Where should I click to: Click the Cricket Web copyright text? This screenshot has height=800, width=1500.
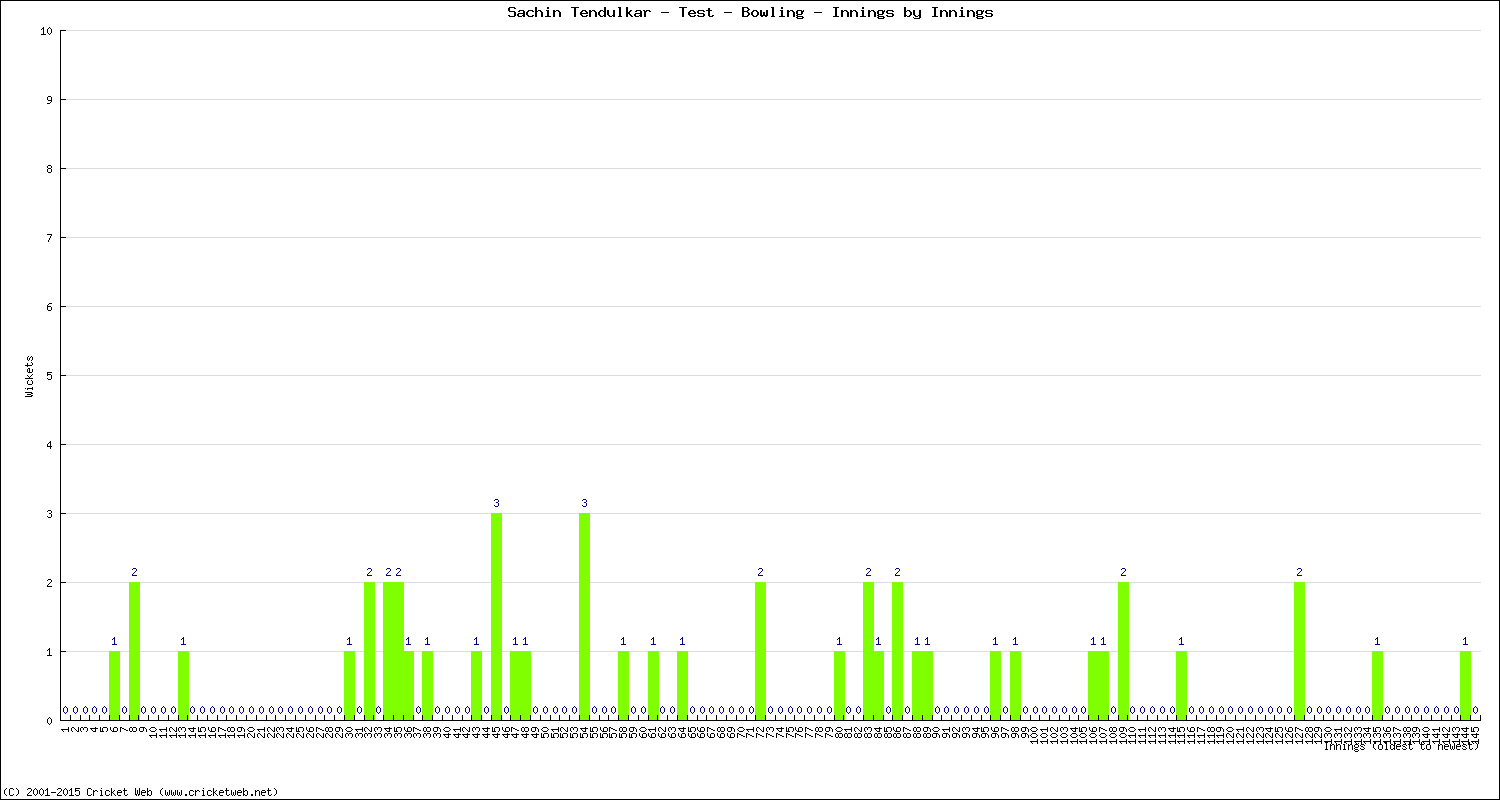pos(141,792)
